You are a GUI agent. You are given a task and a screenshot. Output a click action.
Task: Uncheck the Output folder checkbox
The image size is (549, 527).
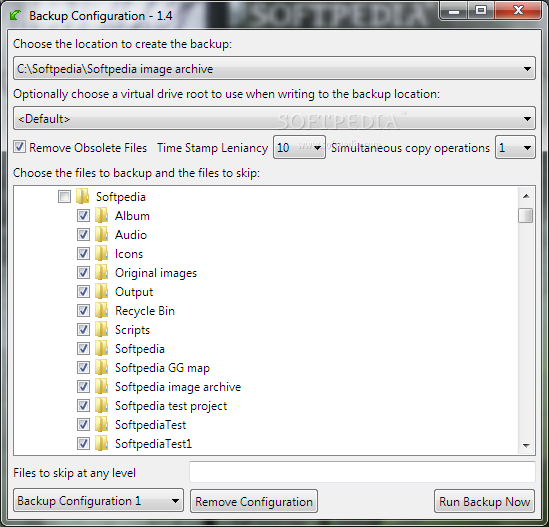(83, 291)
